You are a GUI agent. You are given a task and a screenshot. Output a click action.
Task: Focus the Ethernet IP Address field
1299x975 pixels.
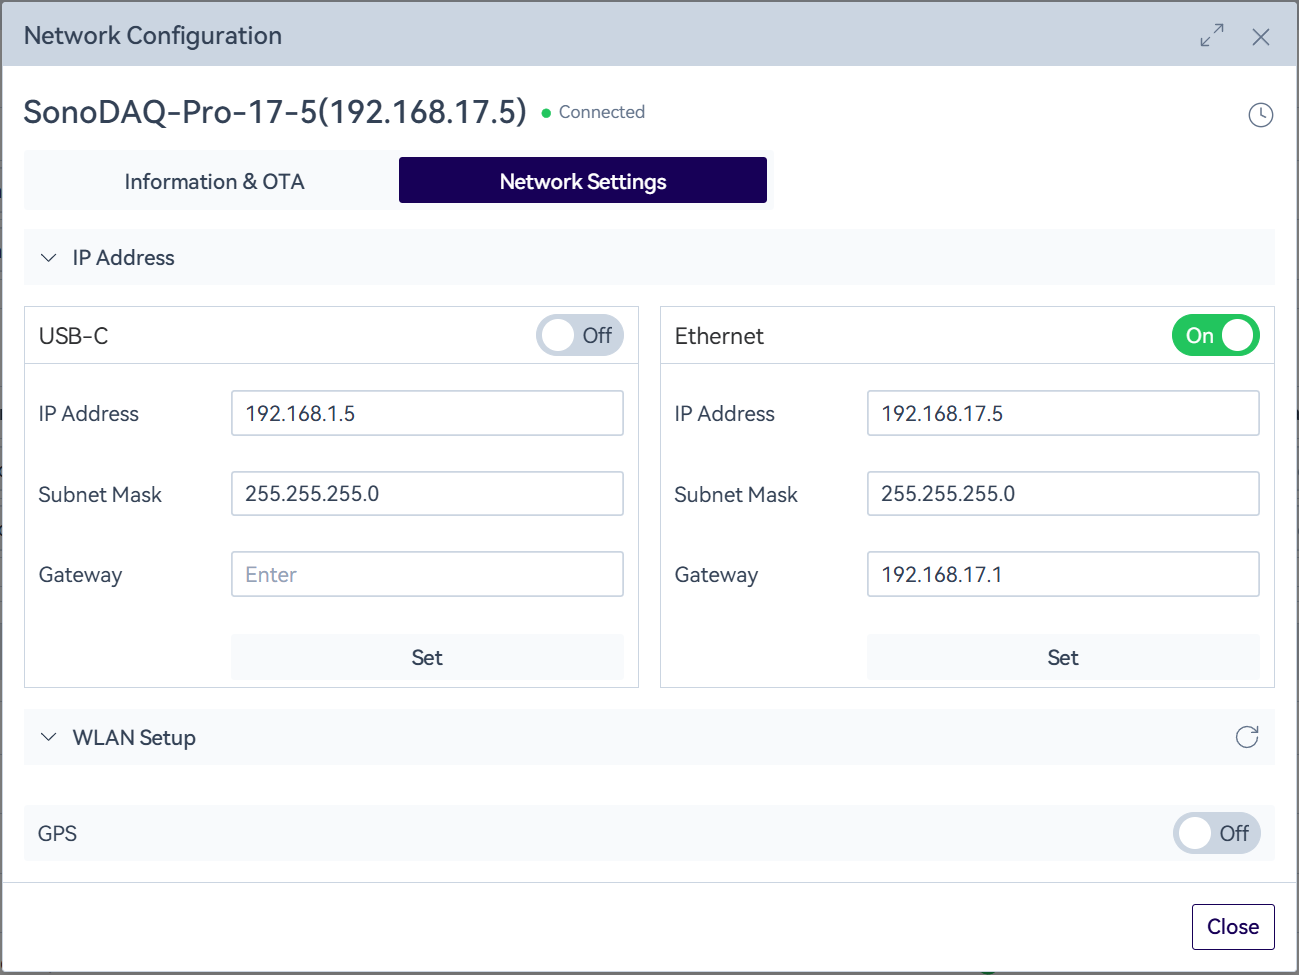click(x=1062, y=413)
